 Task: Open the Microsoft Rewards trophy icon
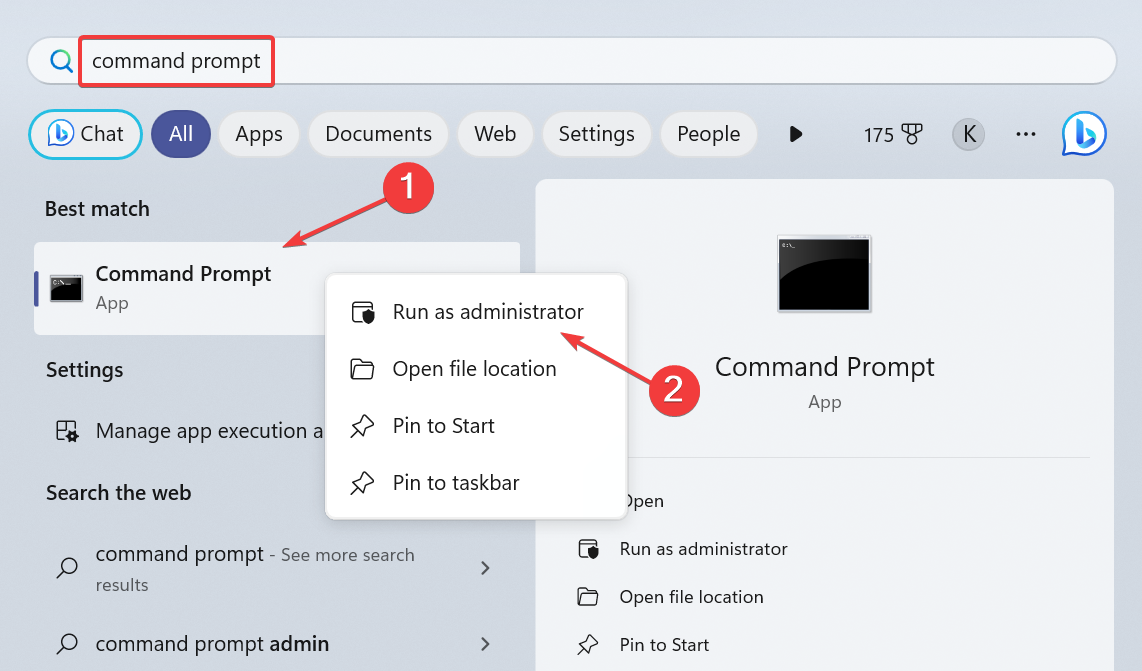point(911,134)
